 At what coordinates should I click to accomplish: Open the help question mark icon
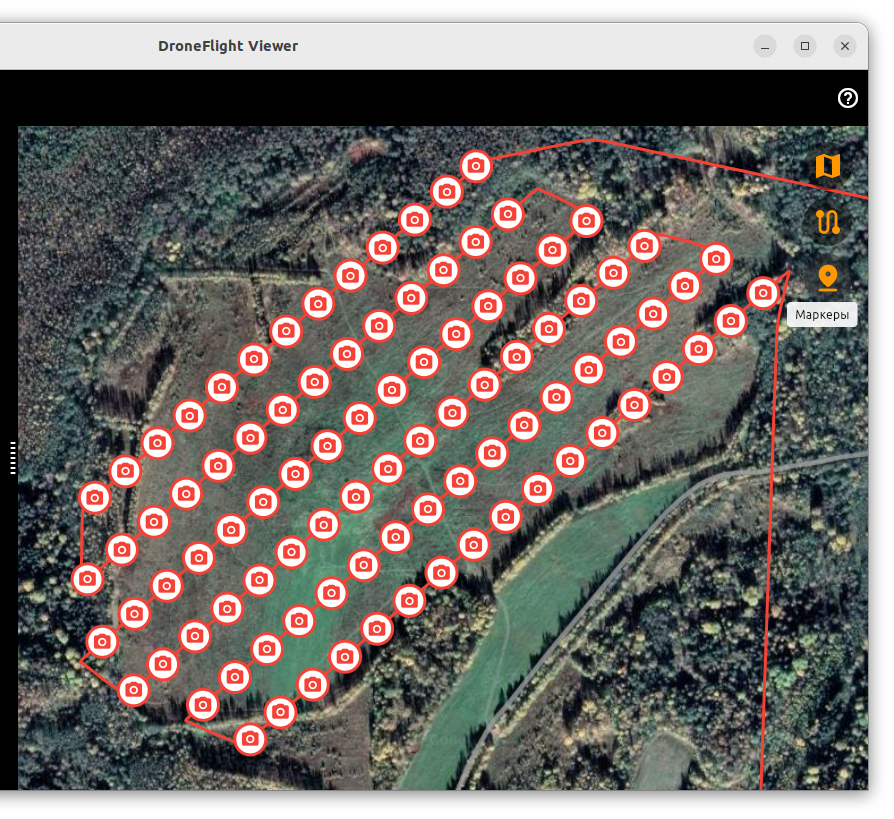848,98
